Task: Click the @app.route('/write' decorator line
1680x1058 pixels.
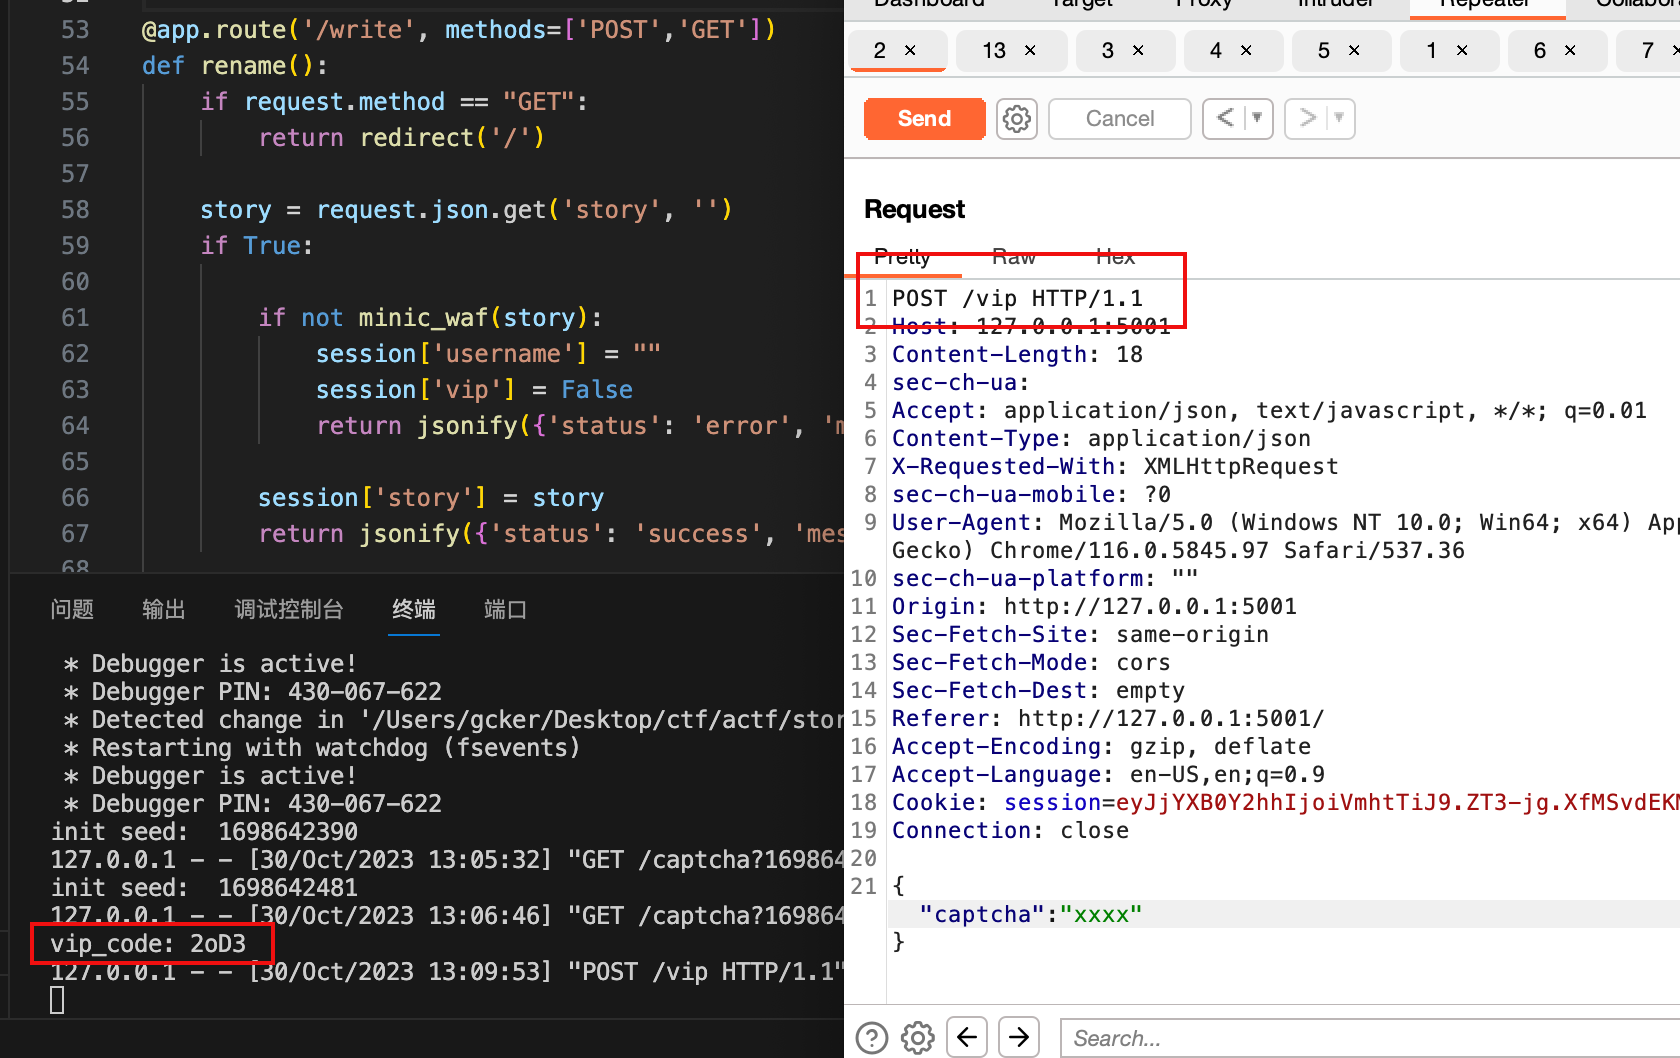Action: click(x=458, y=30)
